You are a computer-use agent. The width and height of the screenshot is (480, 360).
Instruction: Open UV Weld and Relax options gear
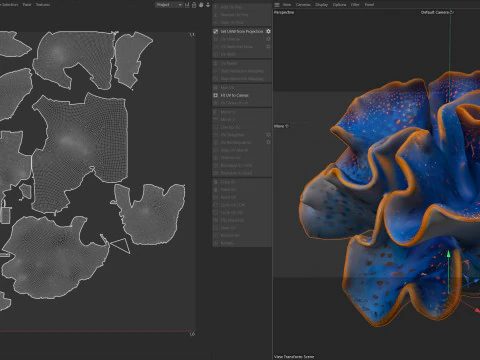[x=268, y=47]
